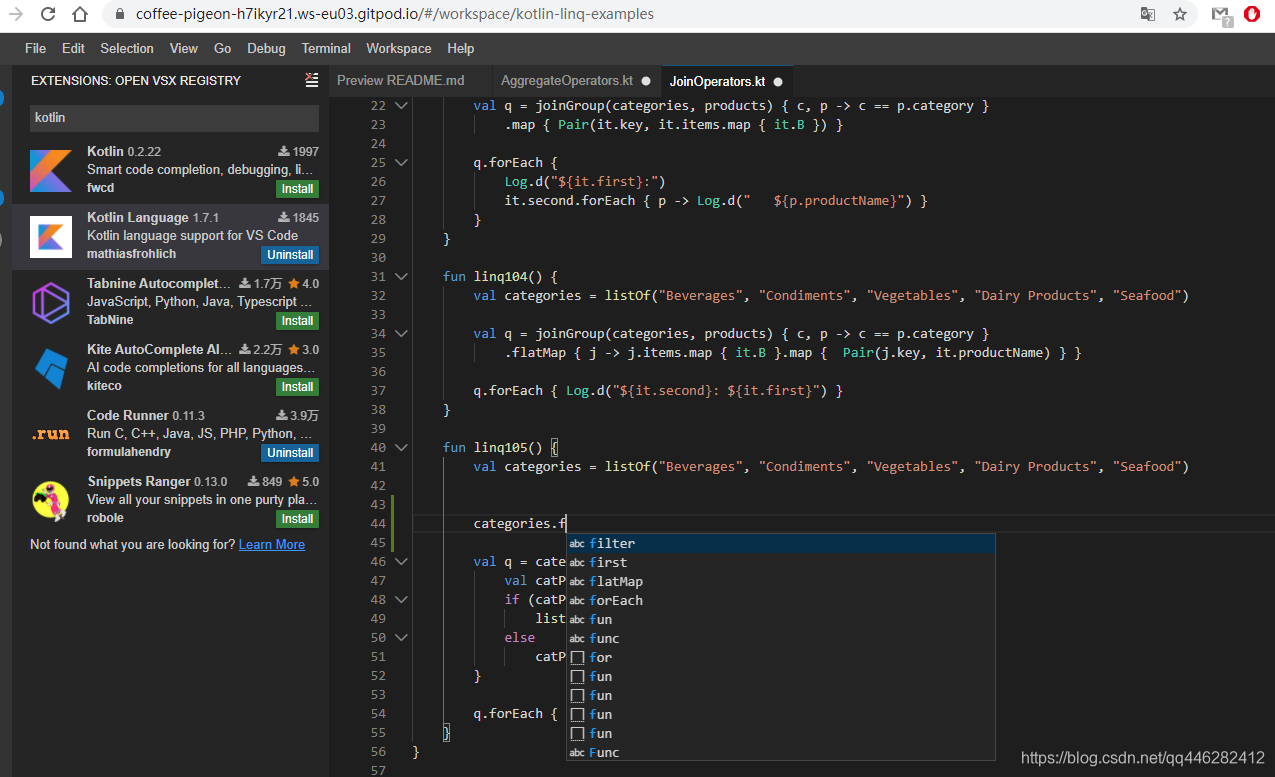Click Snippets Ranger 0.13.0 extension title
This screenshot has height=777, width=1275.
[157, 481]
